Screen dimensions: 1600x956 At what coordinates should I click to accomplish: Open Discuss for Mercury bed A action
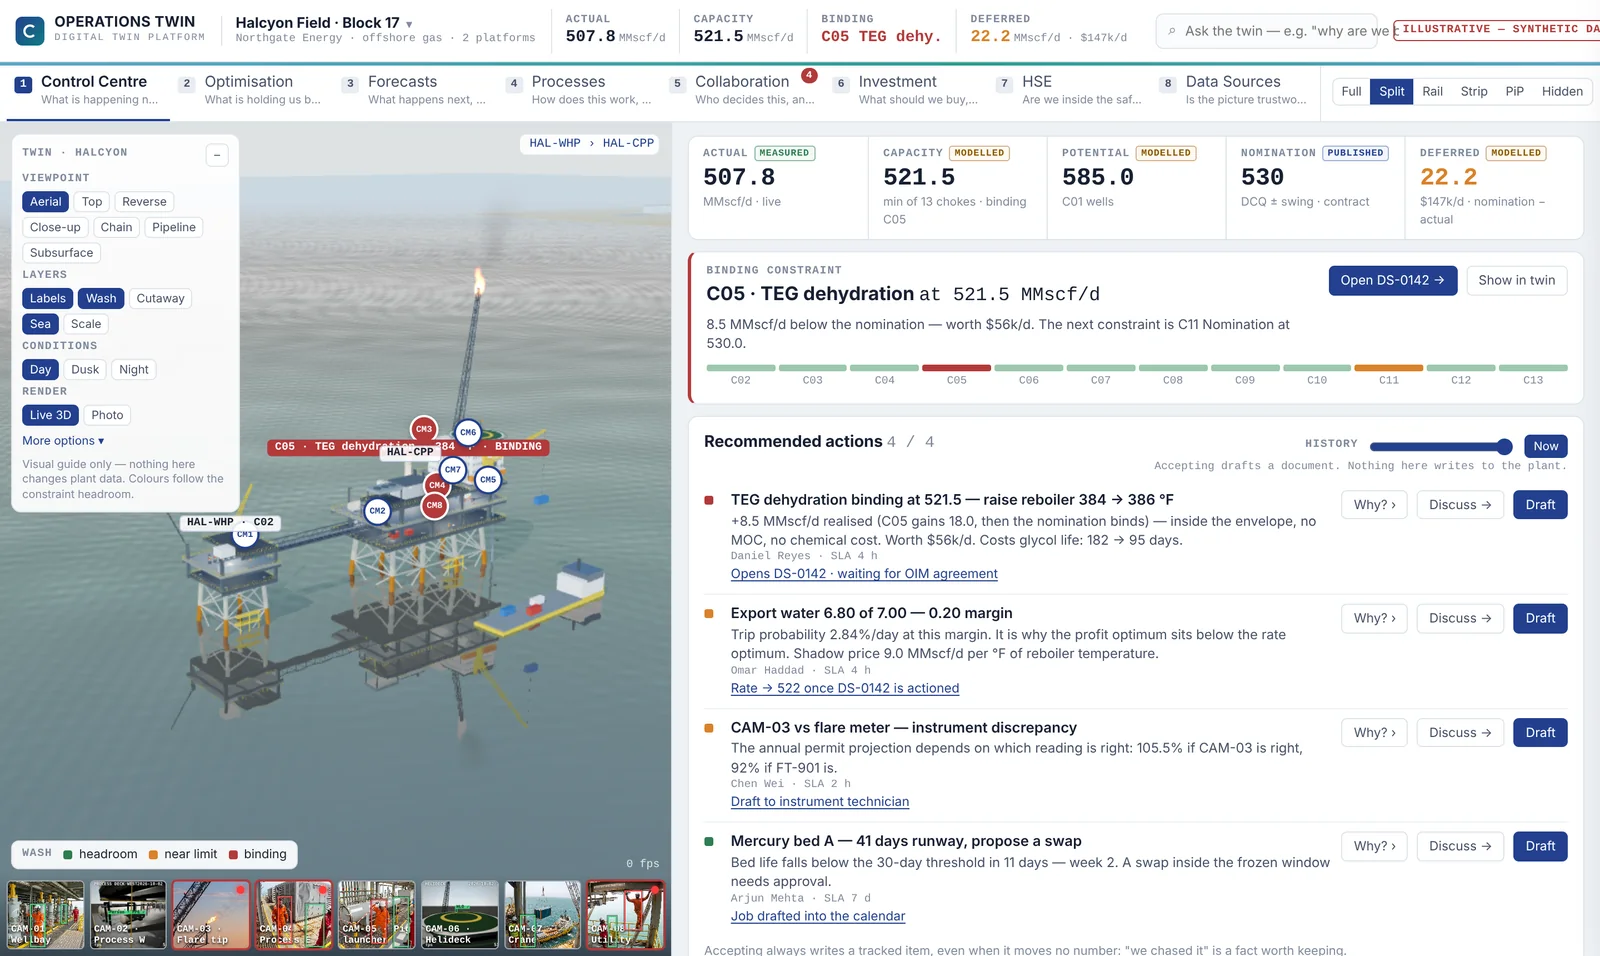coord(1460,846)
